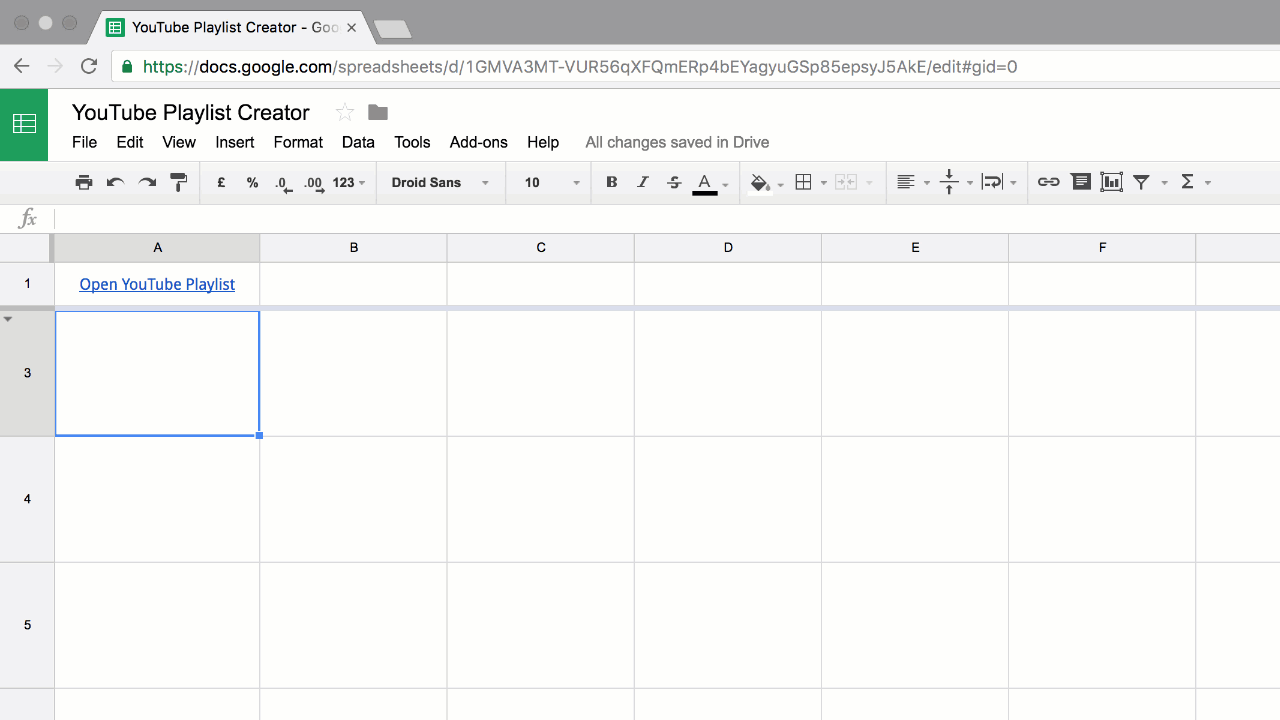The image size is (1280, 720).
Task: Select the YouTube Playlist Creator browser tab
Action: pyautogui.click(x=232, y=27)
